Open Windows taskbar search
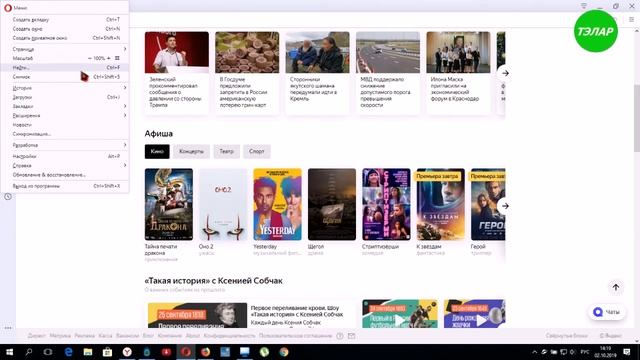The height and width of the screenshot is (360, 640). [29, 352]
